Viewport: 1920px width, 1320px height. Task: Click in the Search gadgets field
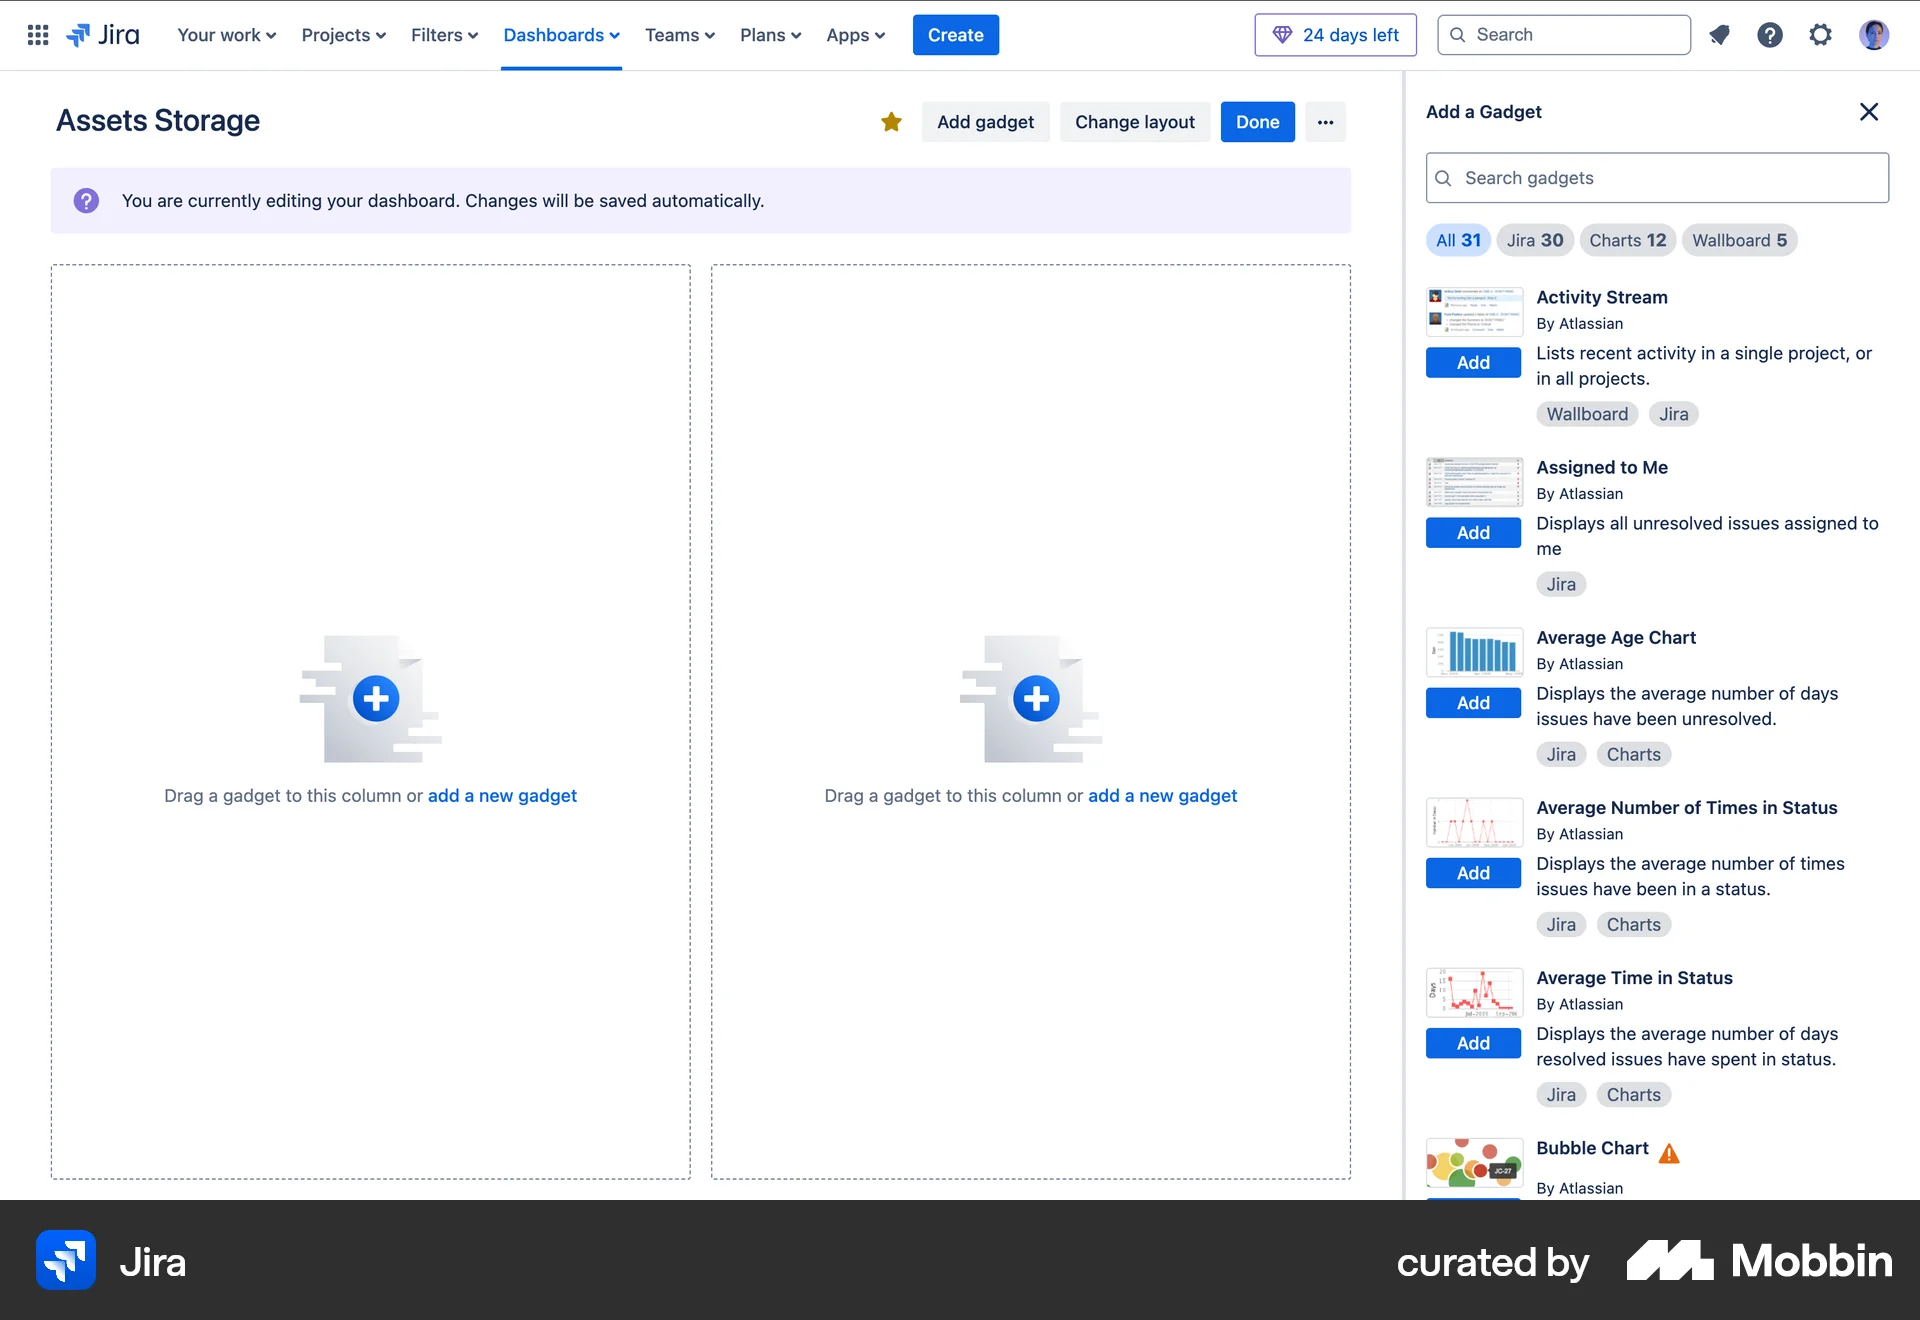point(1656,177)
